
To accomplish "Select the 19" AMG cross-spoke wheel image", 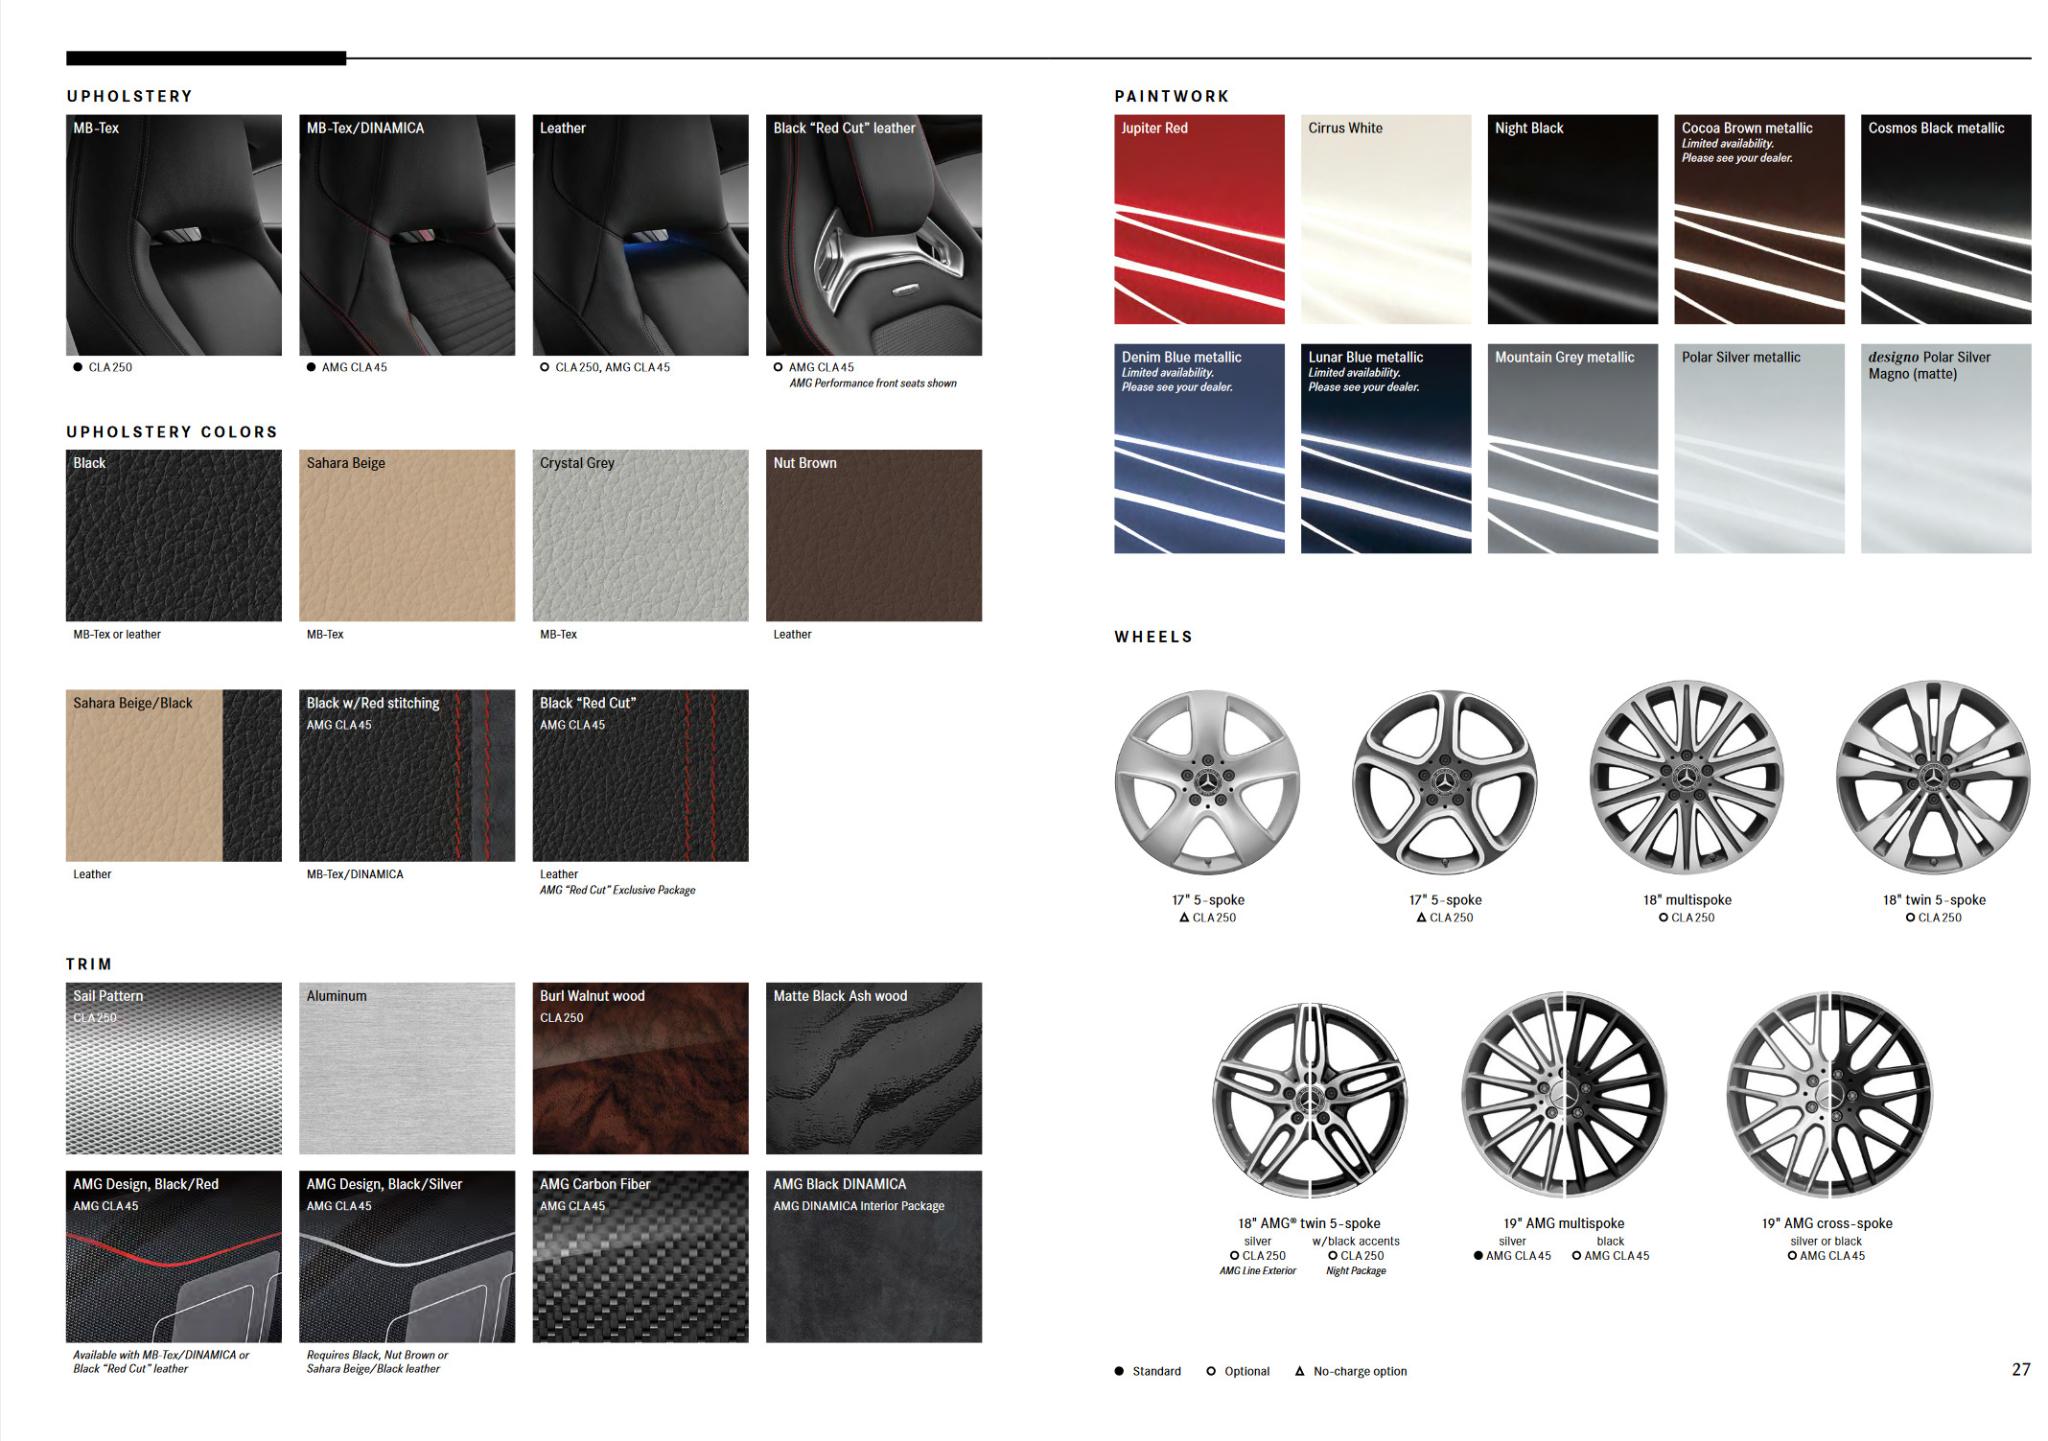I will click(x=1829, y=1095).
